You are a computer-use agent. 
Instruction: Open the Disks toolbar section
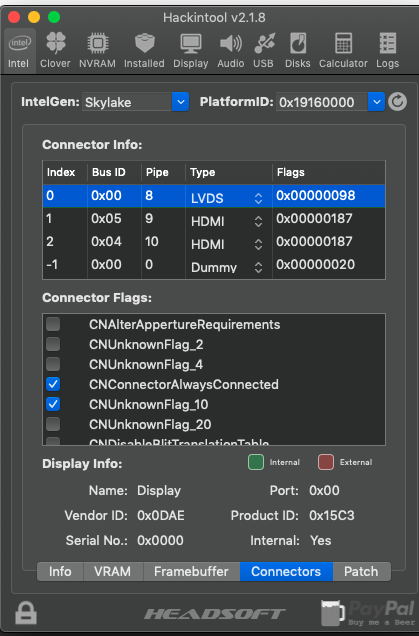coord(298,51)
